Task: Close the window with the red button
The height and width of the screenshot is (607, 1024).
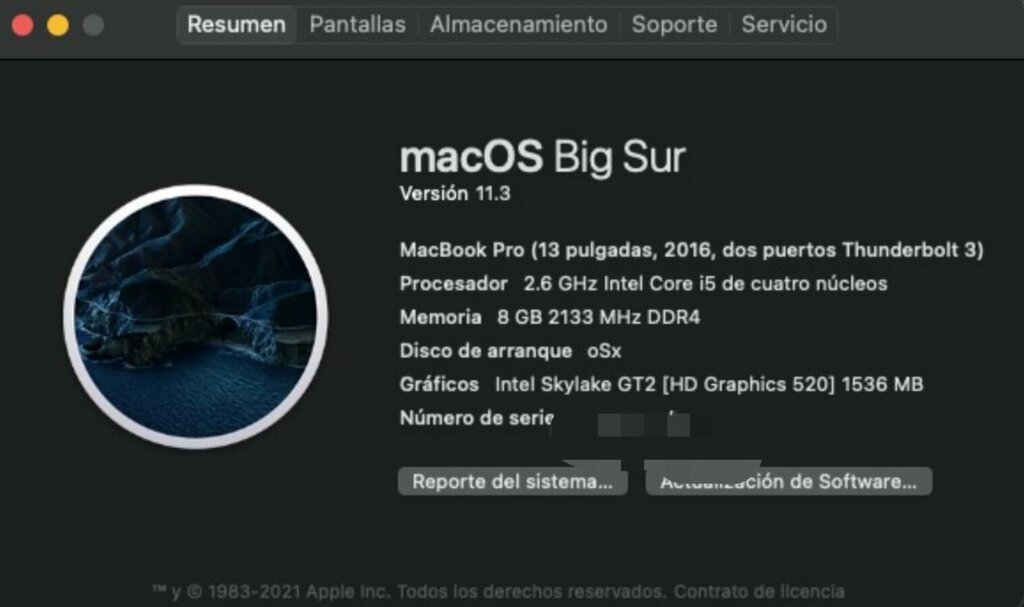Action: tap(23, 25)
